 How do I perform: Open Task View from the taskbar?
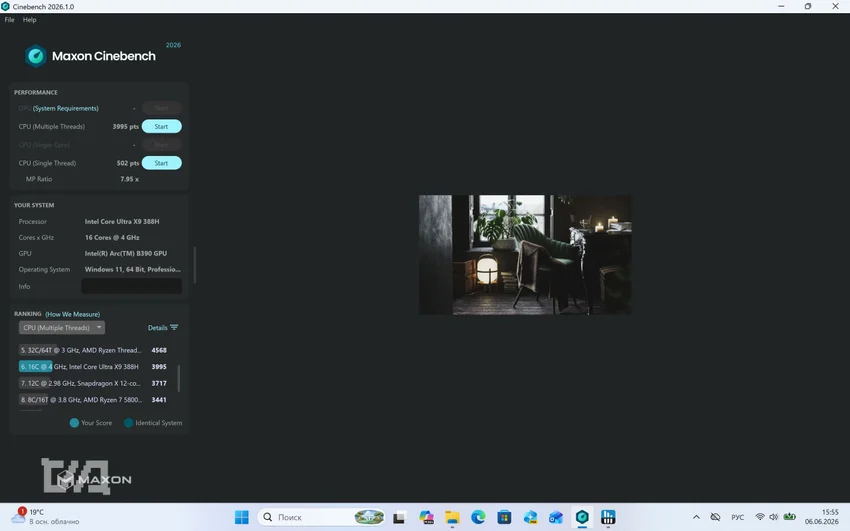tap(399, 517)
